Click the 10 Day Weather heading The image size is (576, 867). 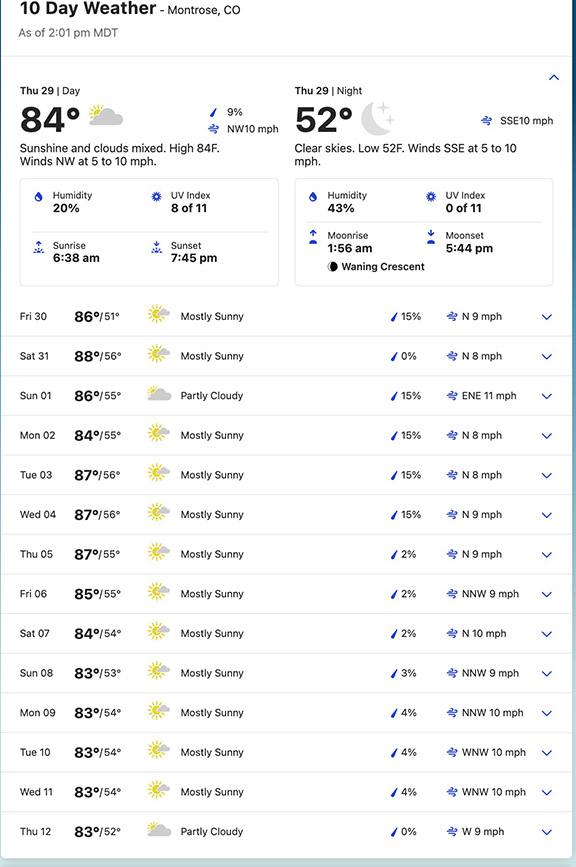click(88, 8)
